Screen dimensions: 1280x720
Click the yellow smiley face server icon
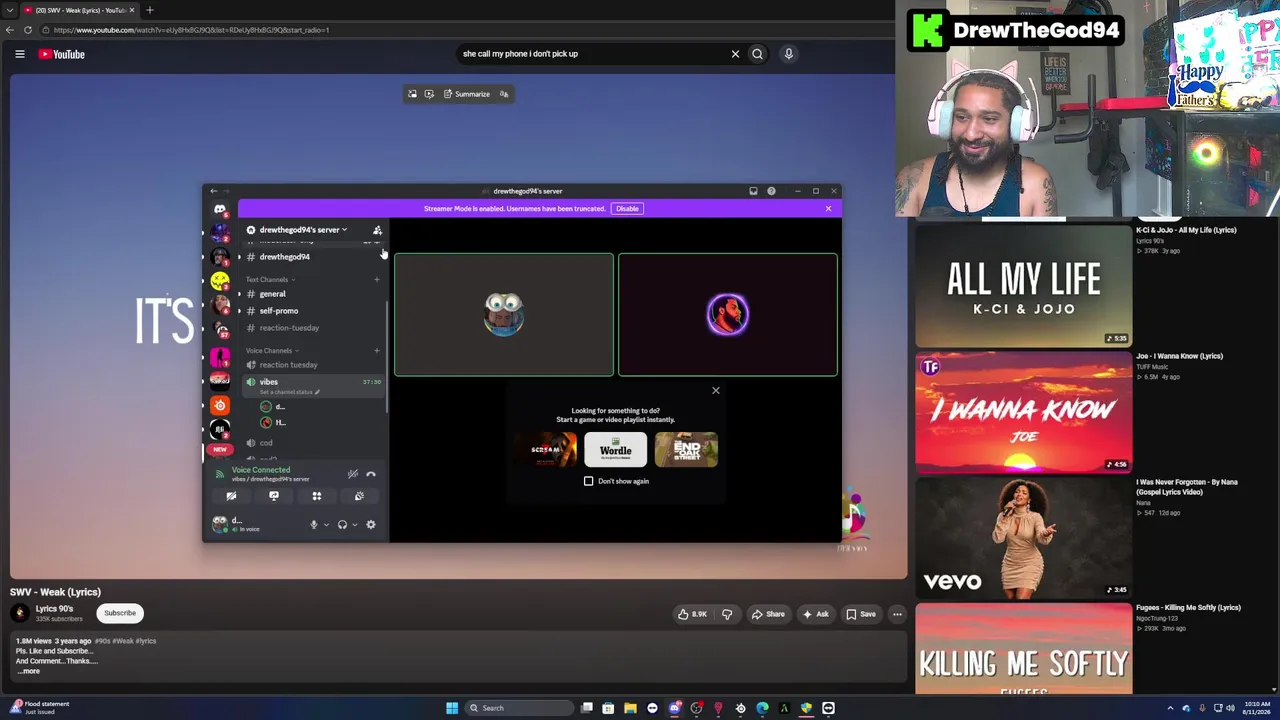[220, 282]
